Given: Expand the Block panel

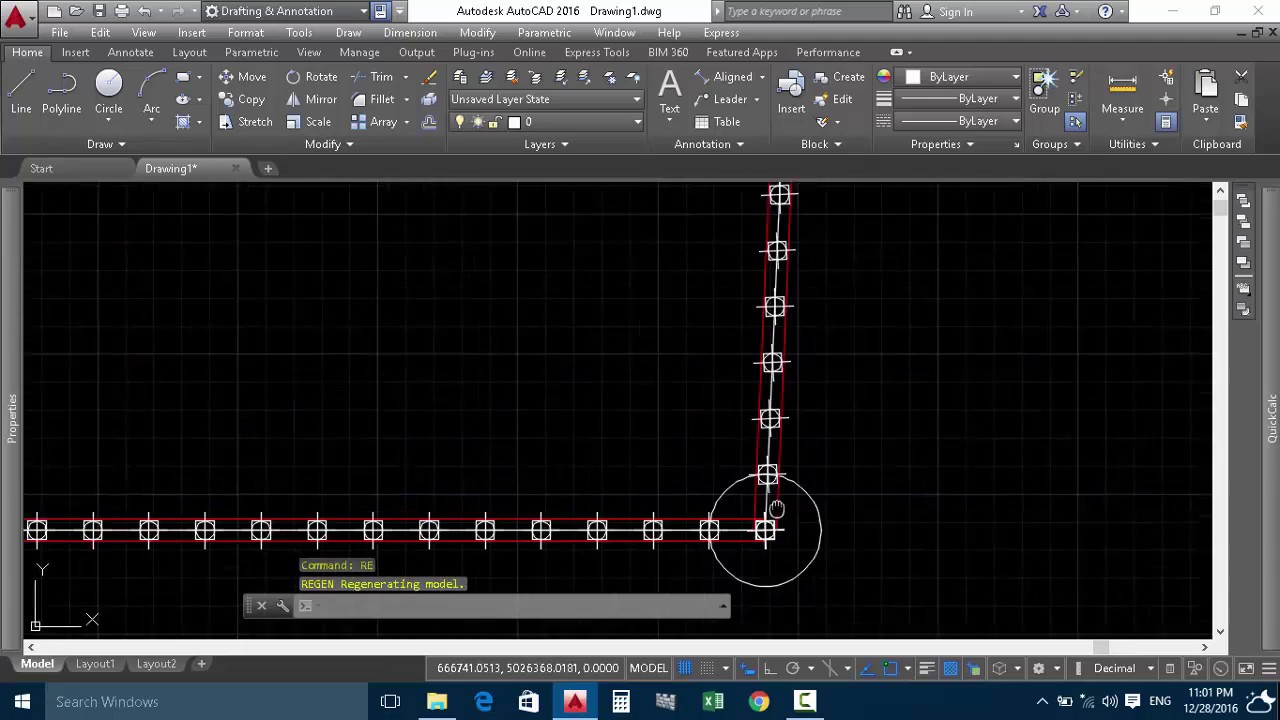Looking at the screenshot, I should (x=821, y=144).
